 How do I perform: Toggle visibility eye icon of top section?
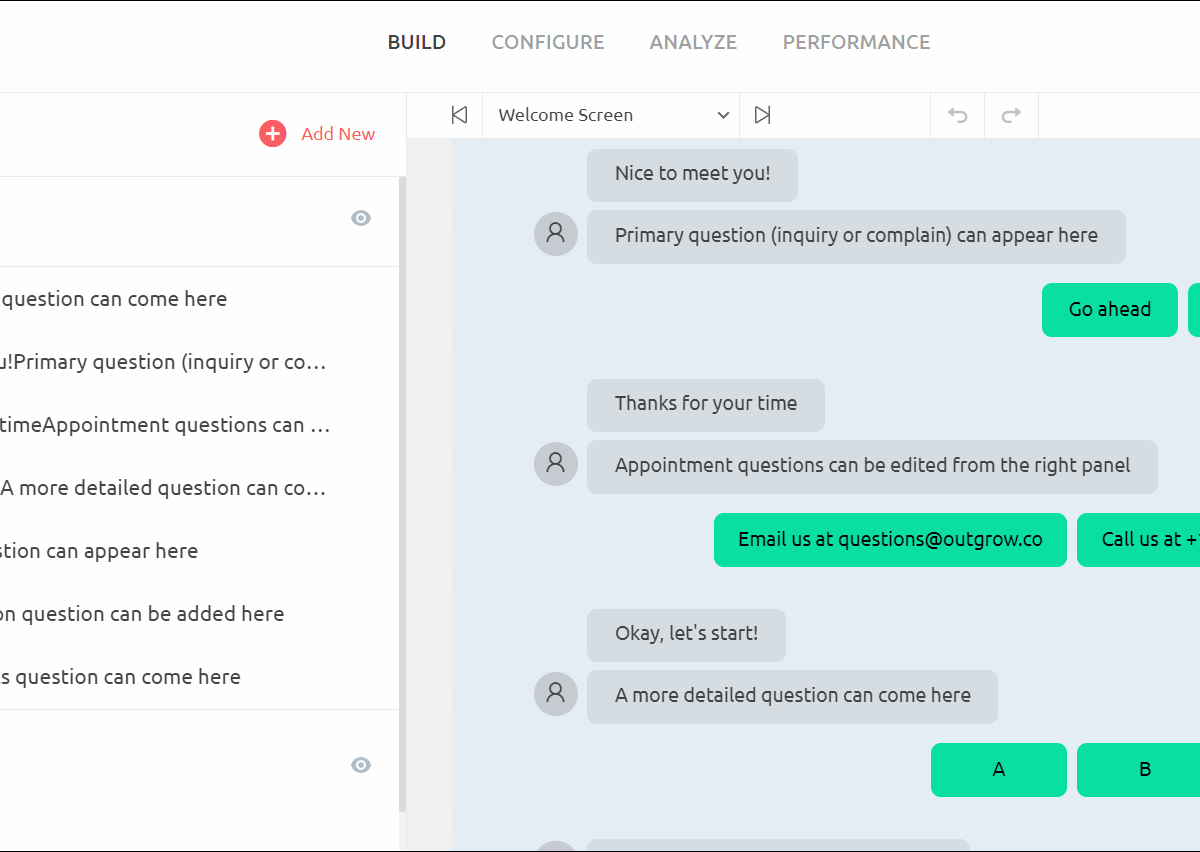(x=361, y=218)
